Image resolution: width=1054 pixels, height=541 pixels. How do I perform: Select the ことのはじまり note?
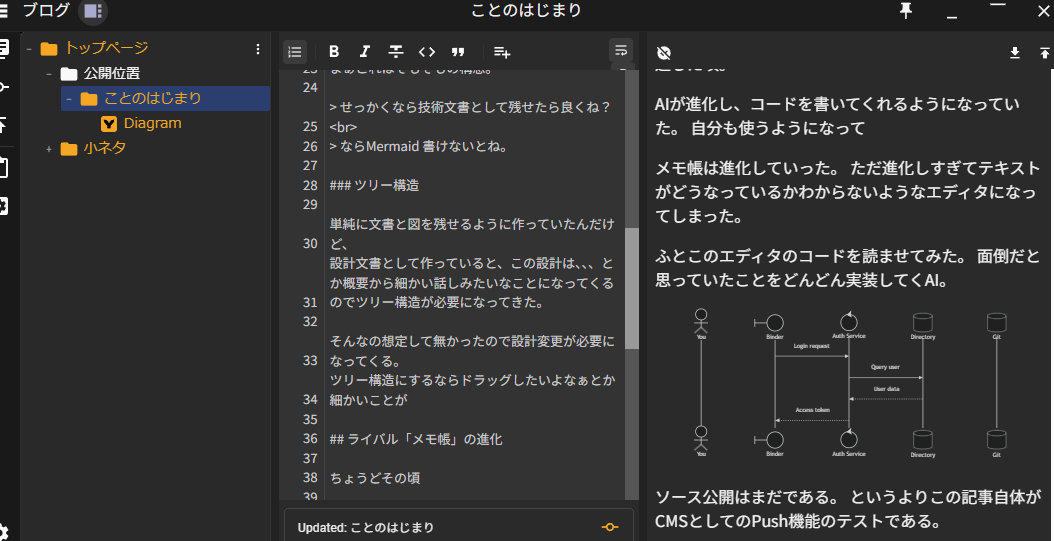(x=152, y=98)
